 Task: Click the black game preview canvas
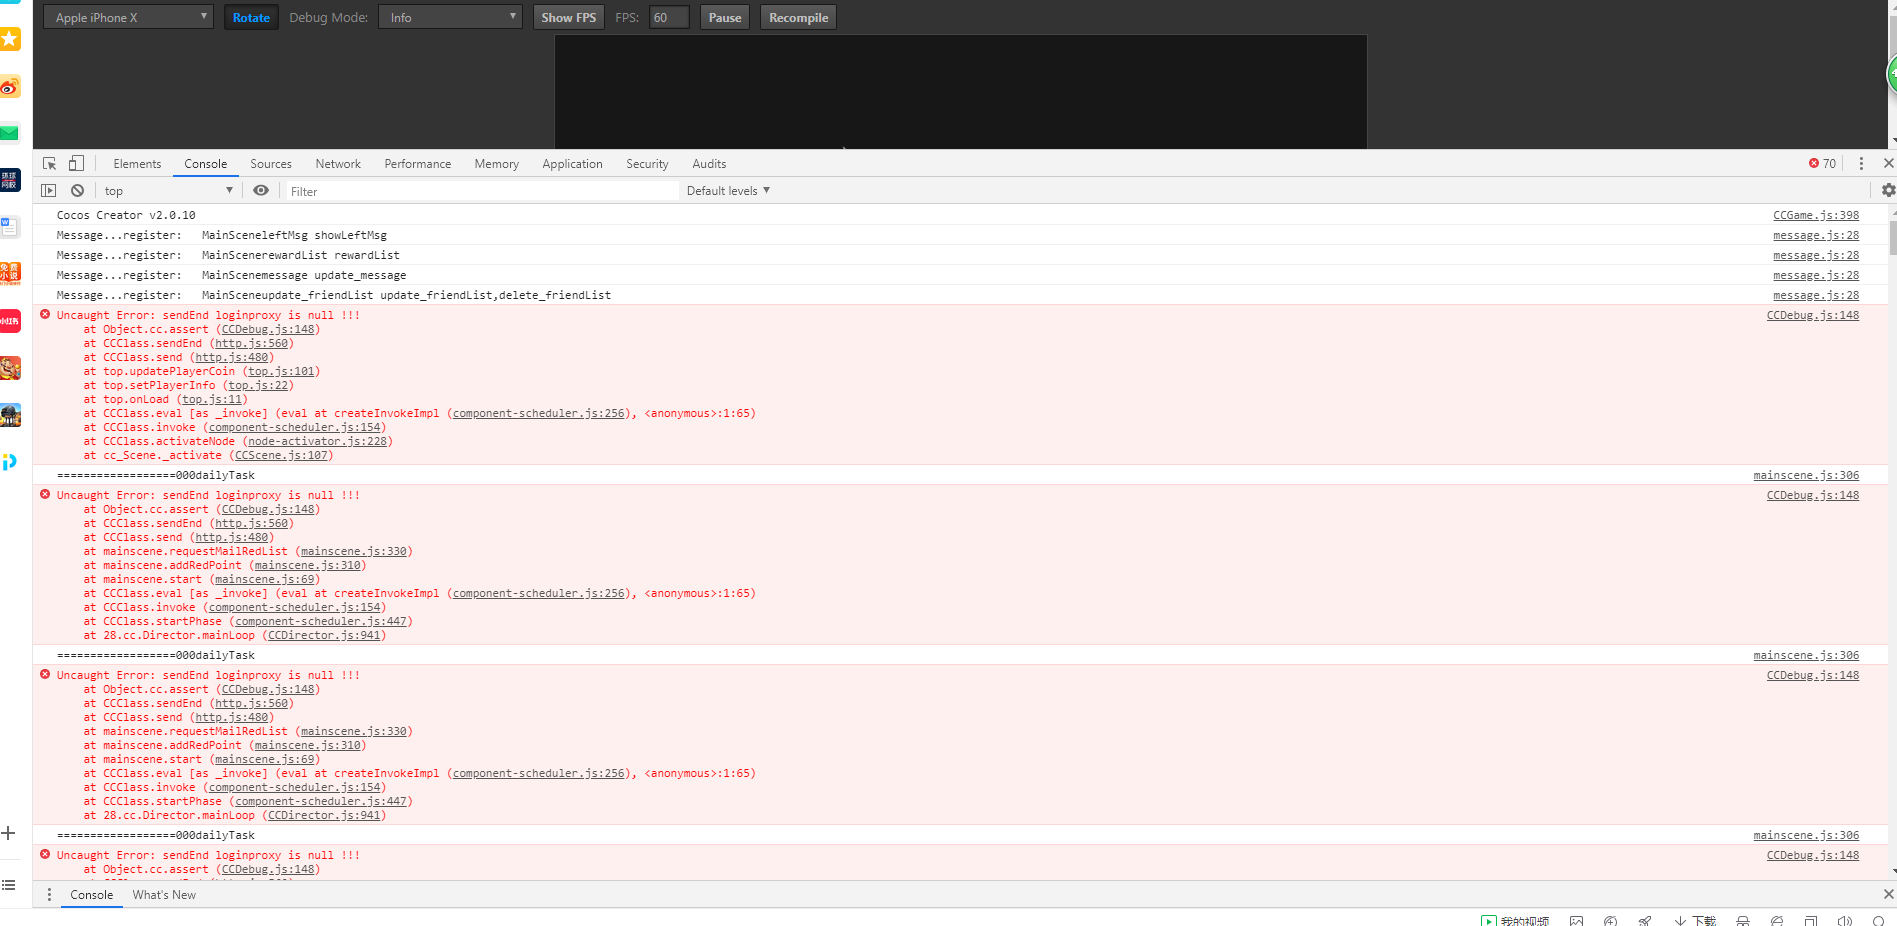coord(961,92)
